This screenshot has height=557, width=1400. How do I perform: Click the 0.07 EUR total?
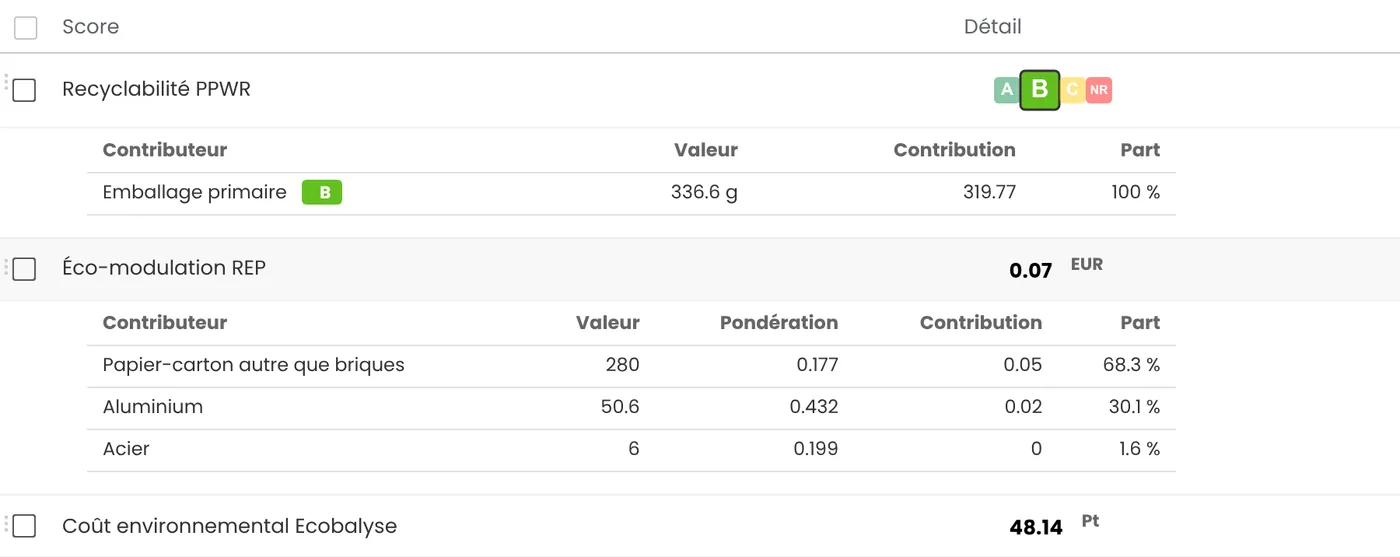coord(1056,269)
